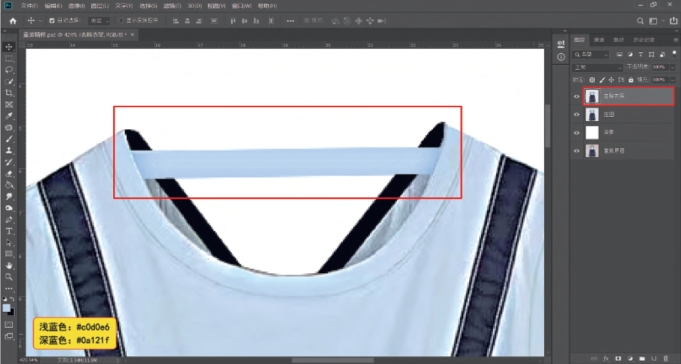This screenshot has height=364, width=681.
Task: Open the Opacity slider dropdown arrow
Action: pyautogui.click(x=673, y=67)
